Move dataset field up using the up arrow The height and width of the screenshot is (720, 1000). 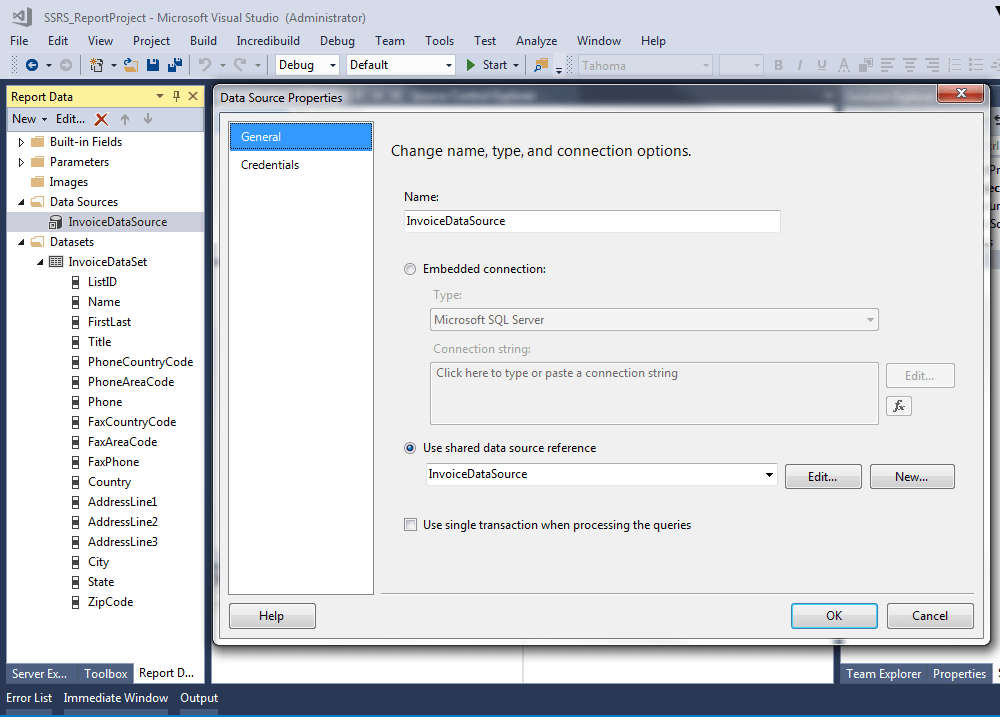tap(124, 118)
